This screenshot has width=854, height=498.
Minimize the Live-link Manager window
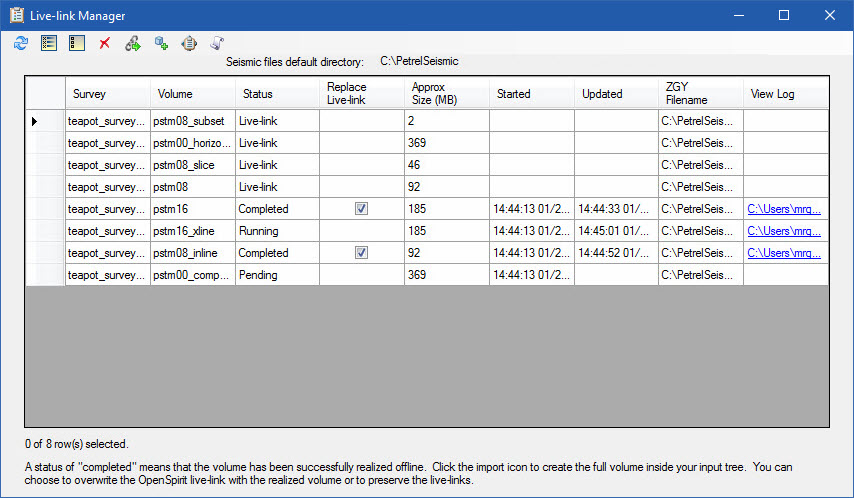pyautogui.click(x=739, y=15)
